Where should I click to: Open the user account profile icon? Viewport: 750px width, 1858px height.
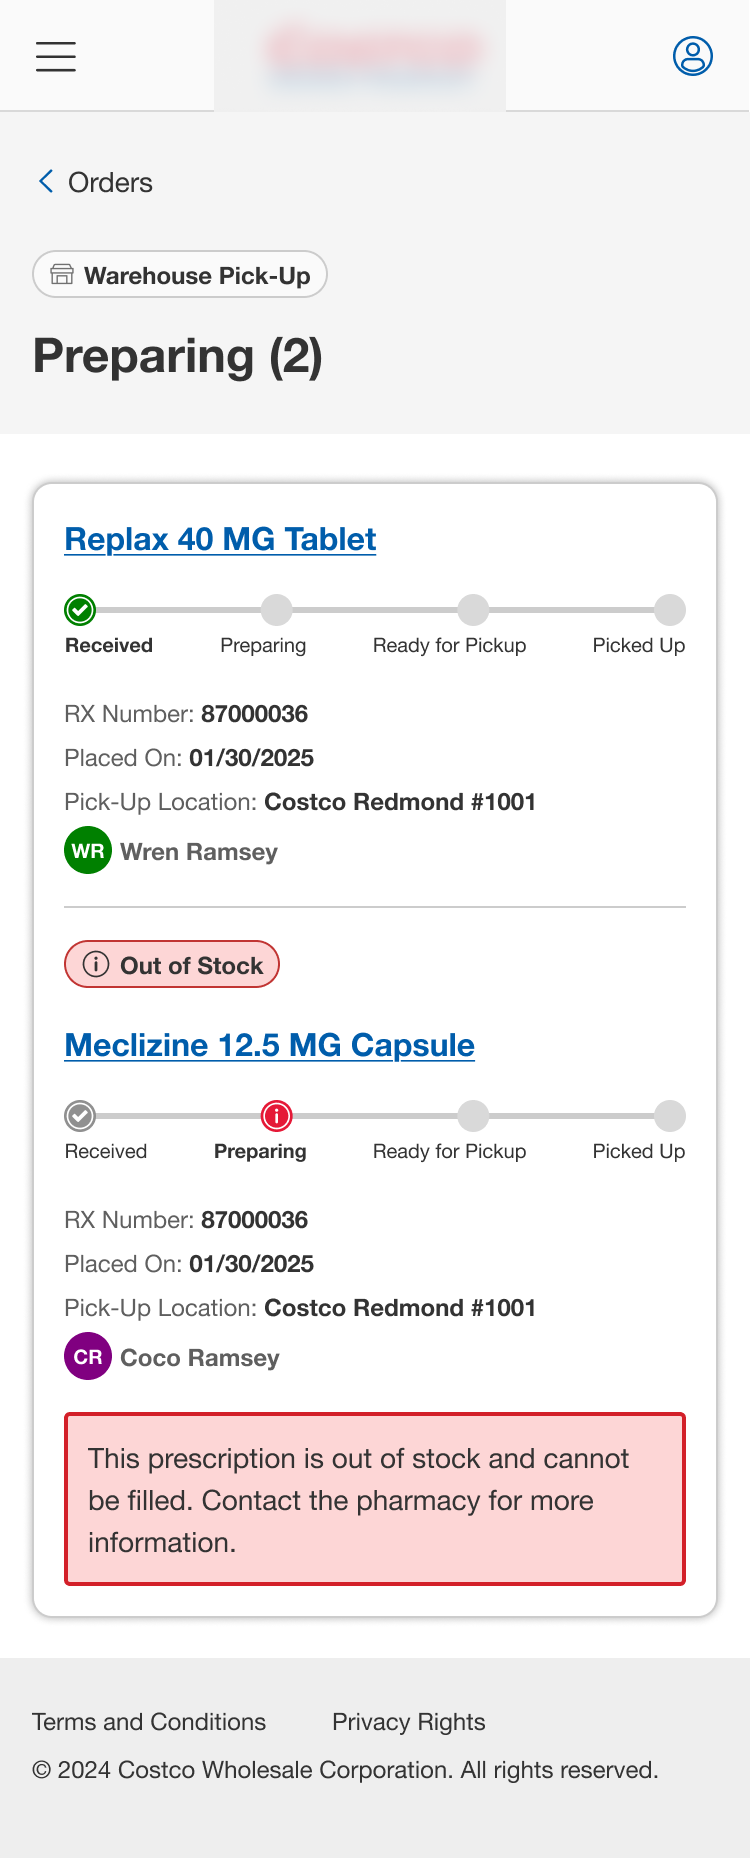click(692, 56)
